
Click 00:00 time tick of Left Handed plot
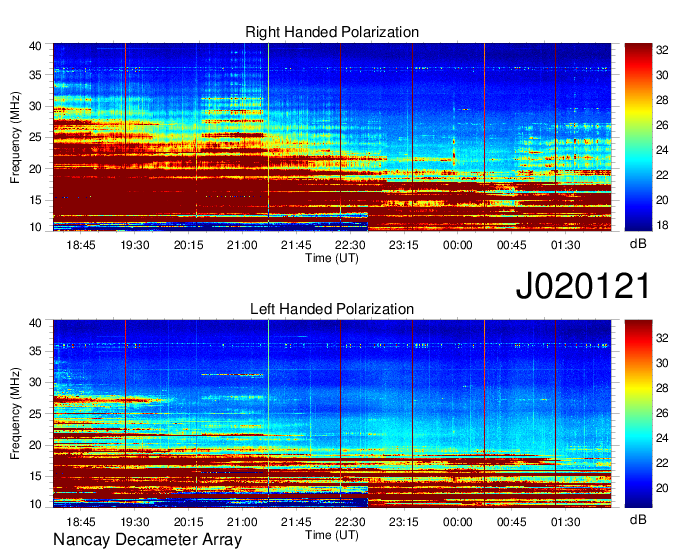(458, 522)
